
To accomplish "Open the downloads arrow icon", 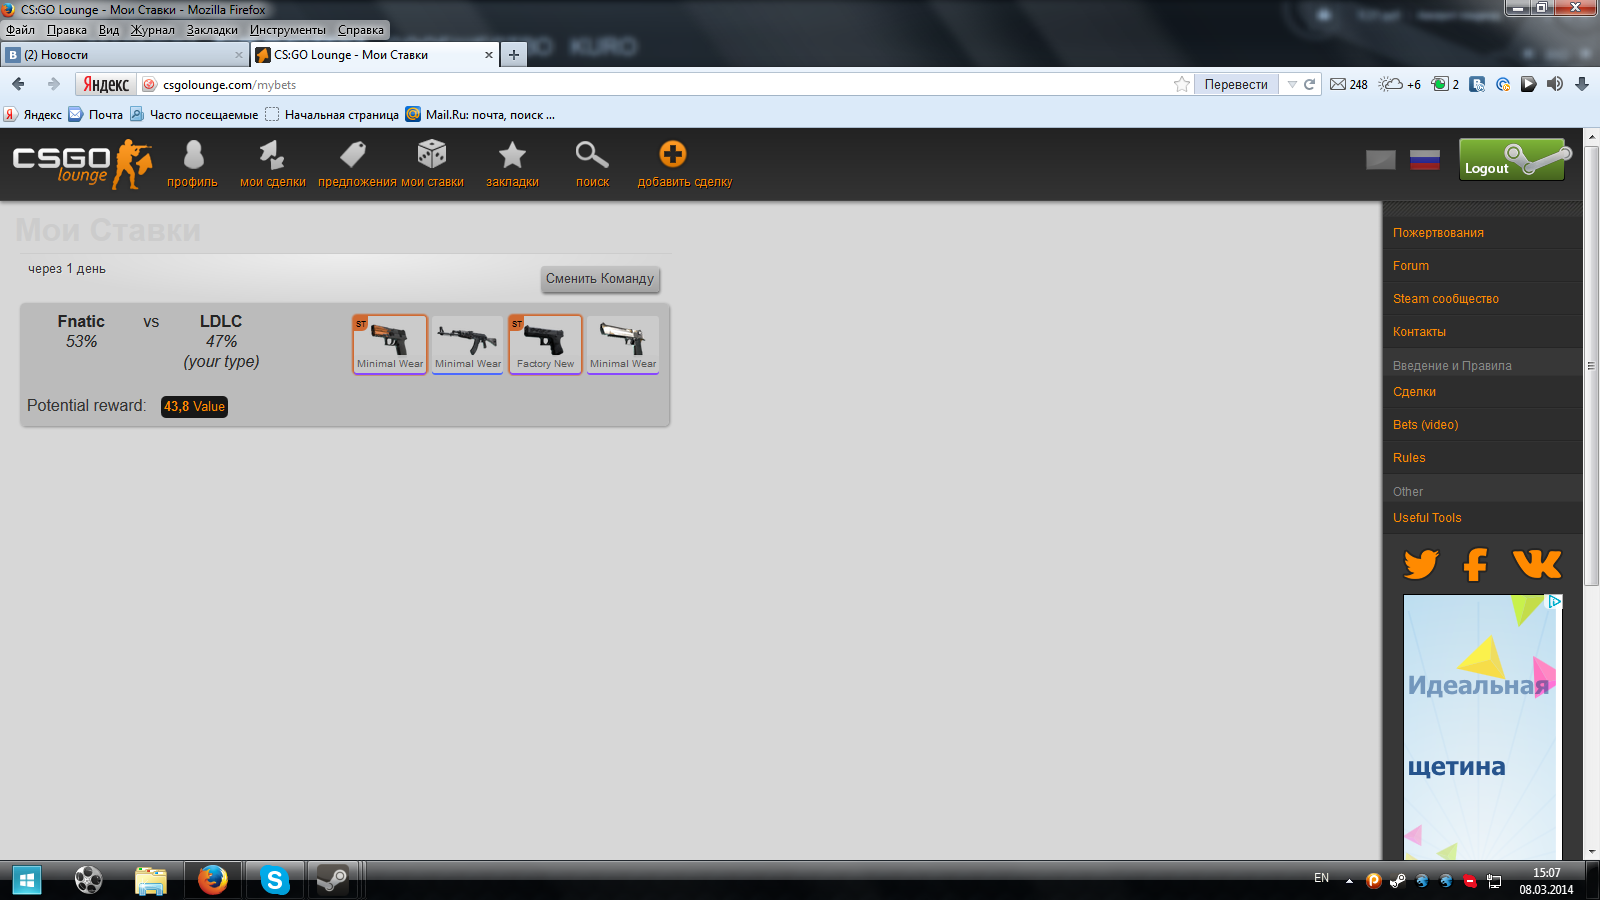I will [x=1582, y=85].
